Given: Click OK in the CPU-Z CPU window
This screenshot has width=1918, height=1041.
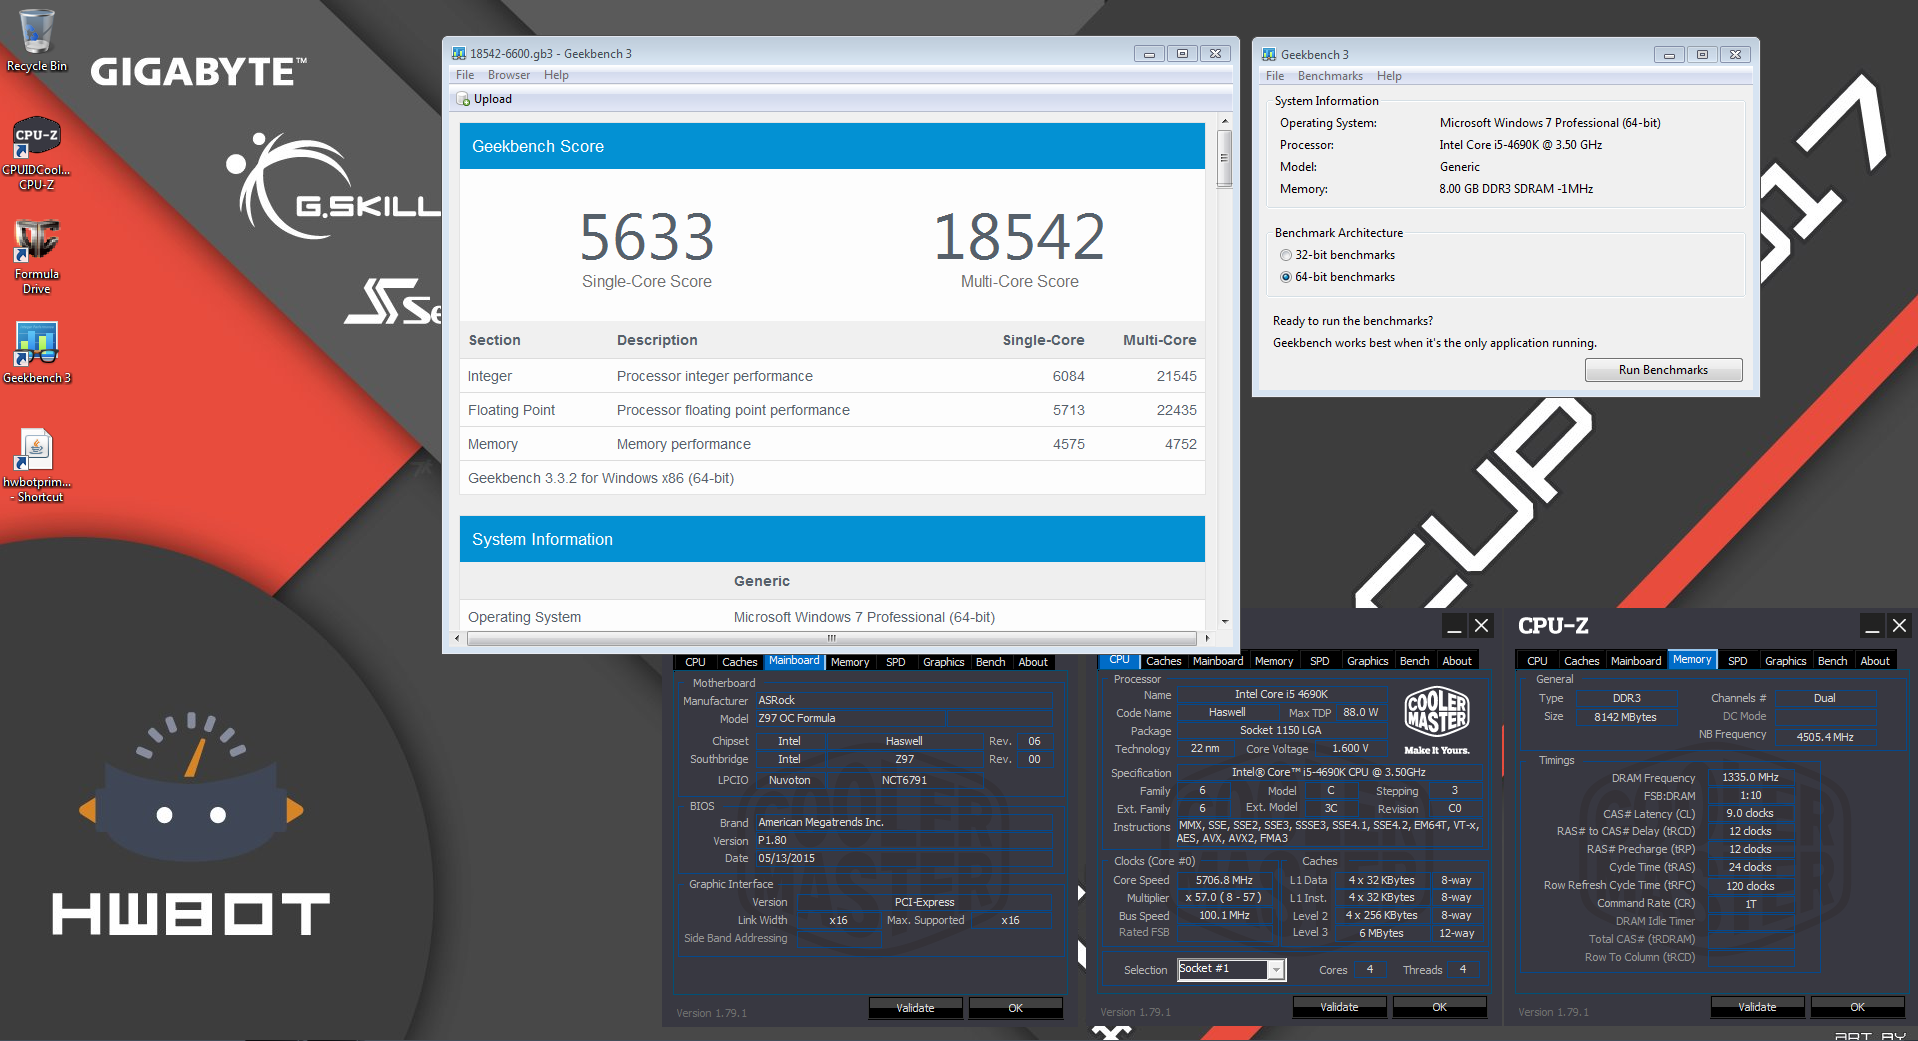Looking at the screenshot, I should point(1439,1007).
